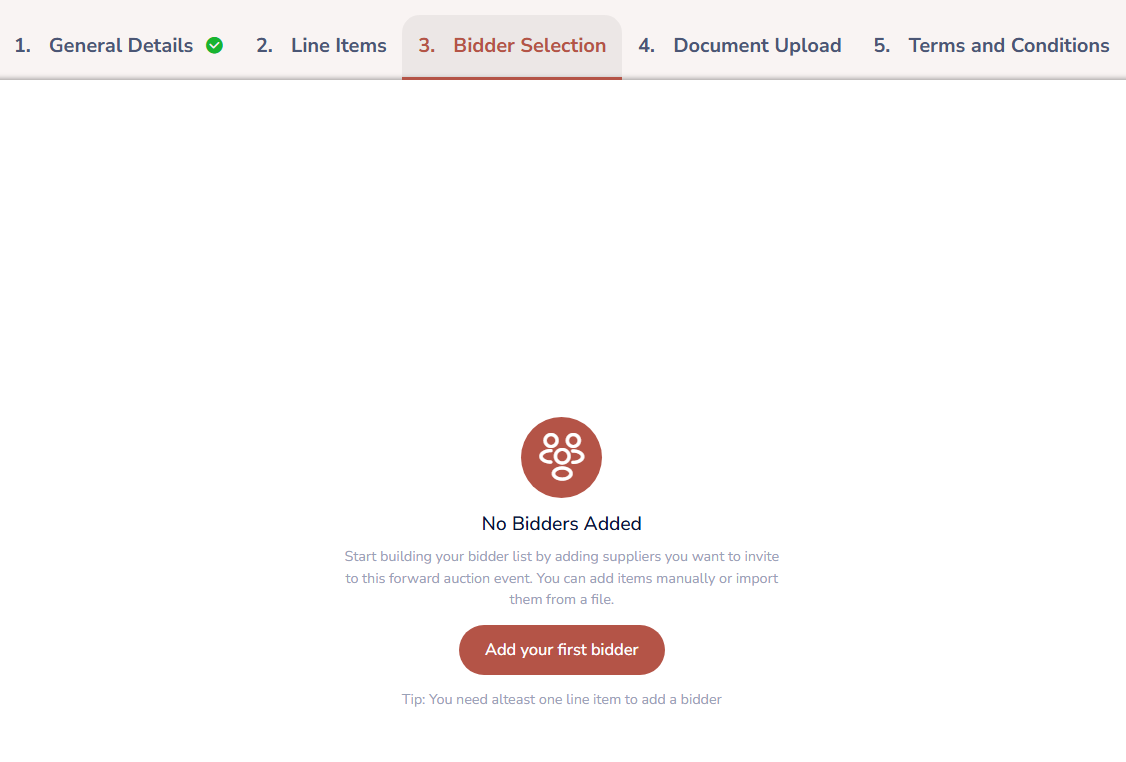The height and width of the screenshot is (762, 1126).
Task: Click the red underline beneath Bidder Selection tab
Action: pos(512,78)
